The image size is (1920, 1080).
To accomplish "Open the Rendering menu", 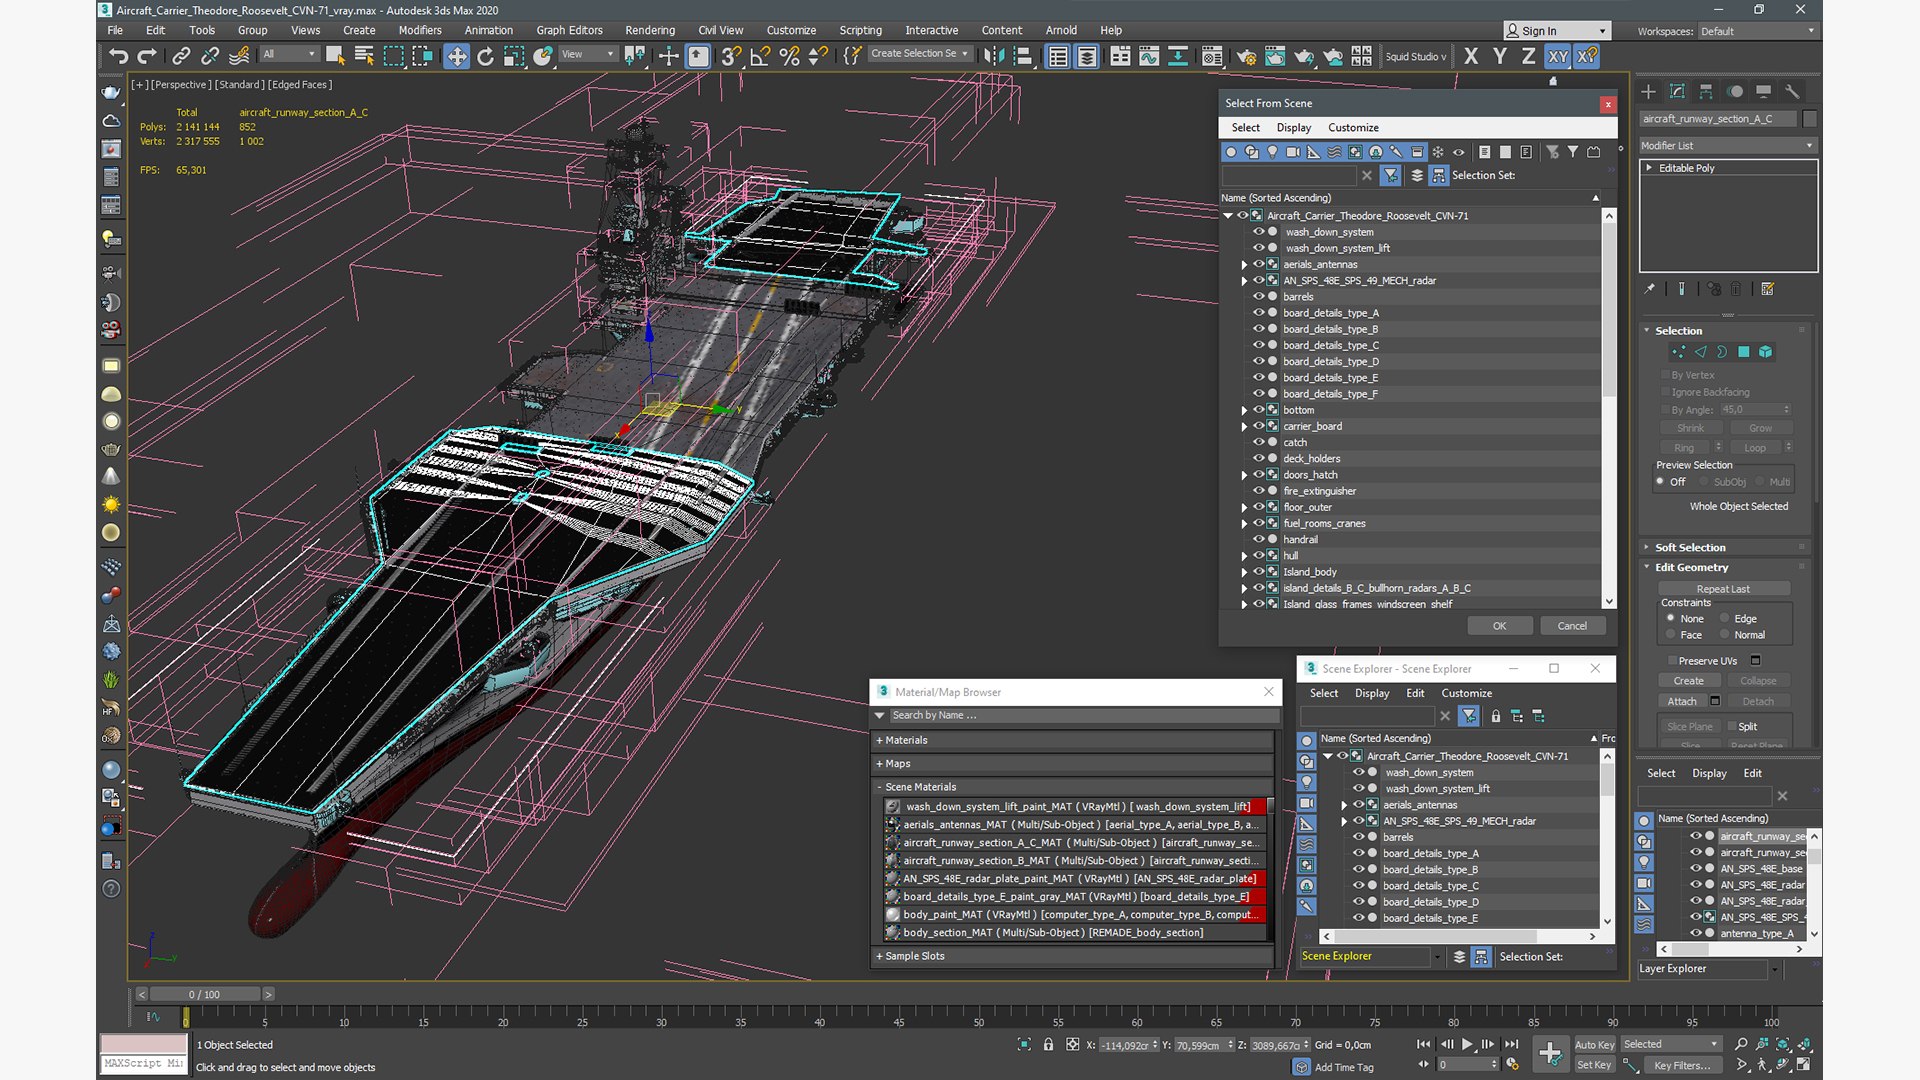I will 650,30.
